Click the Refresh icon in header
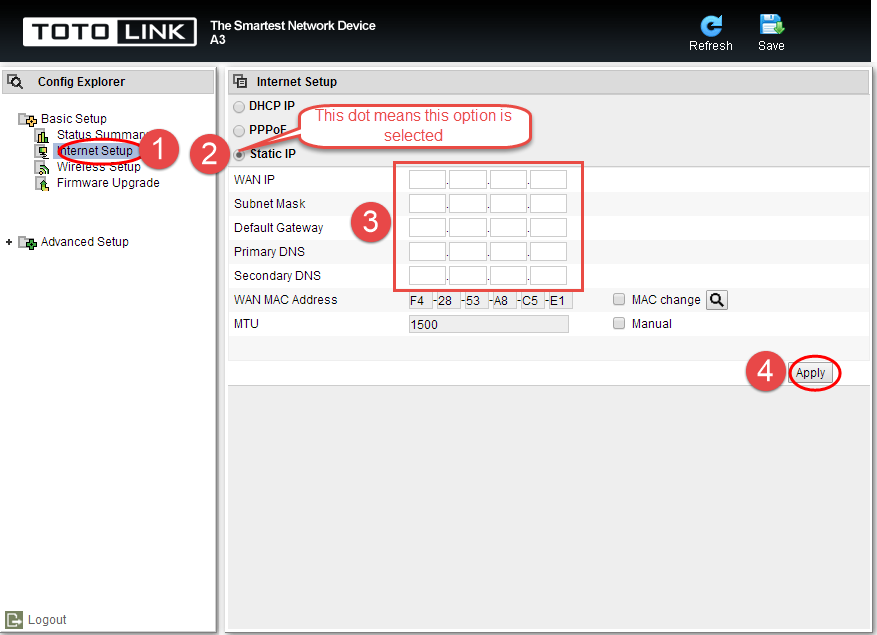 point(711,26)
